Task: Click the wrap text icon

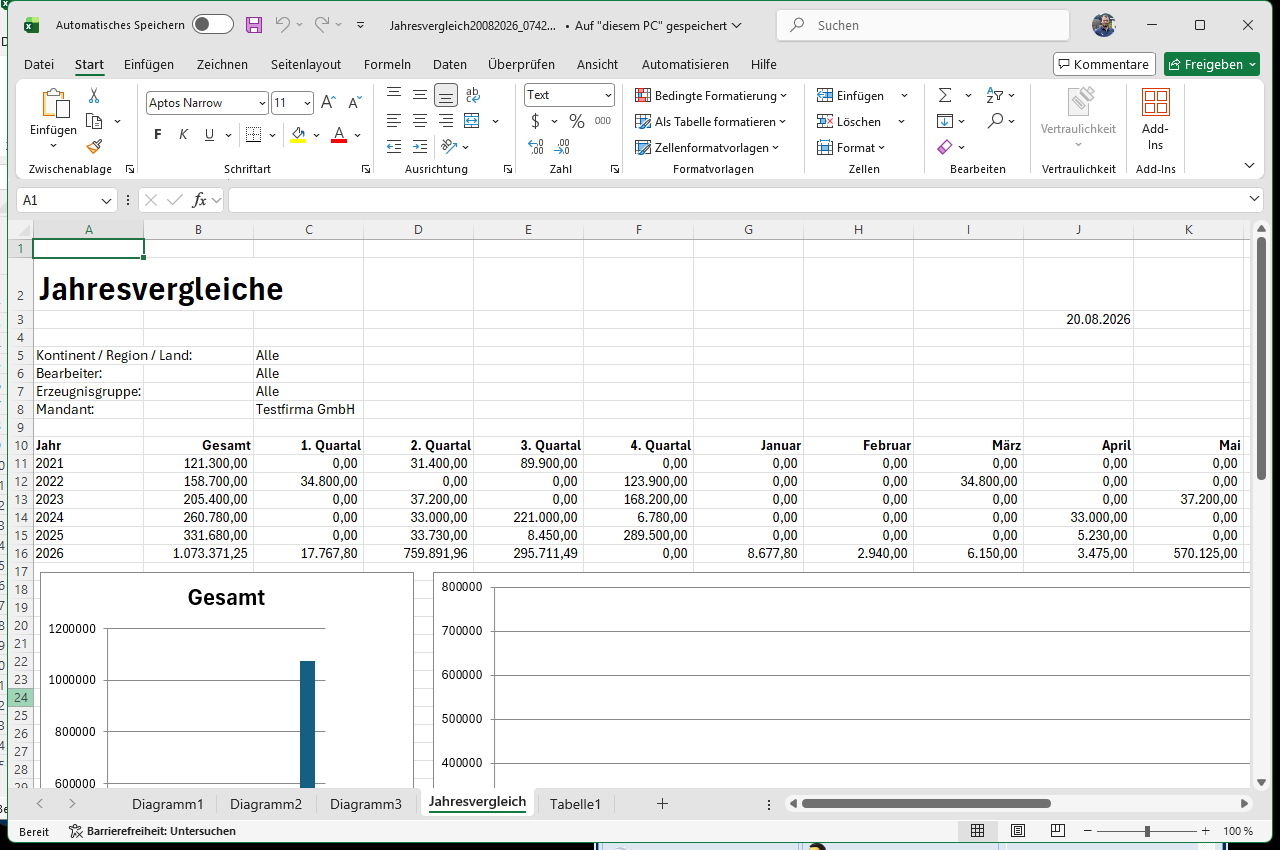Action: point(472,95)
